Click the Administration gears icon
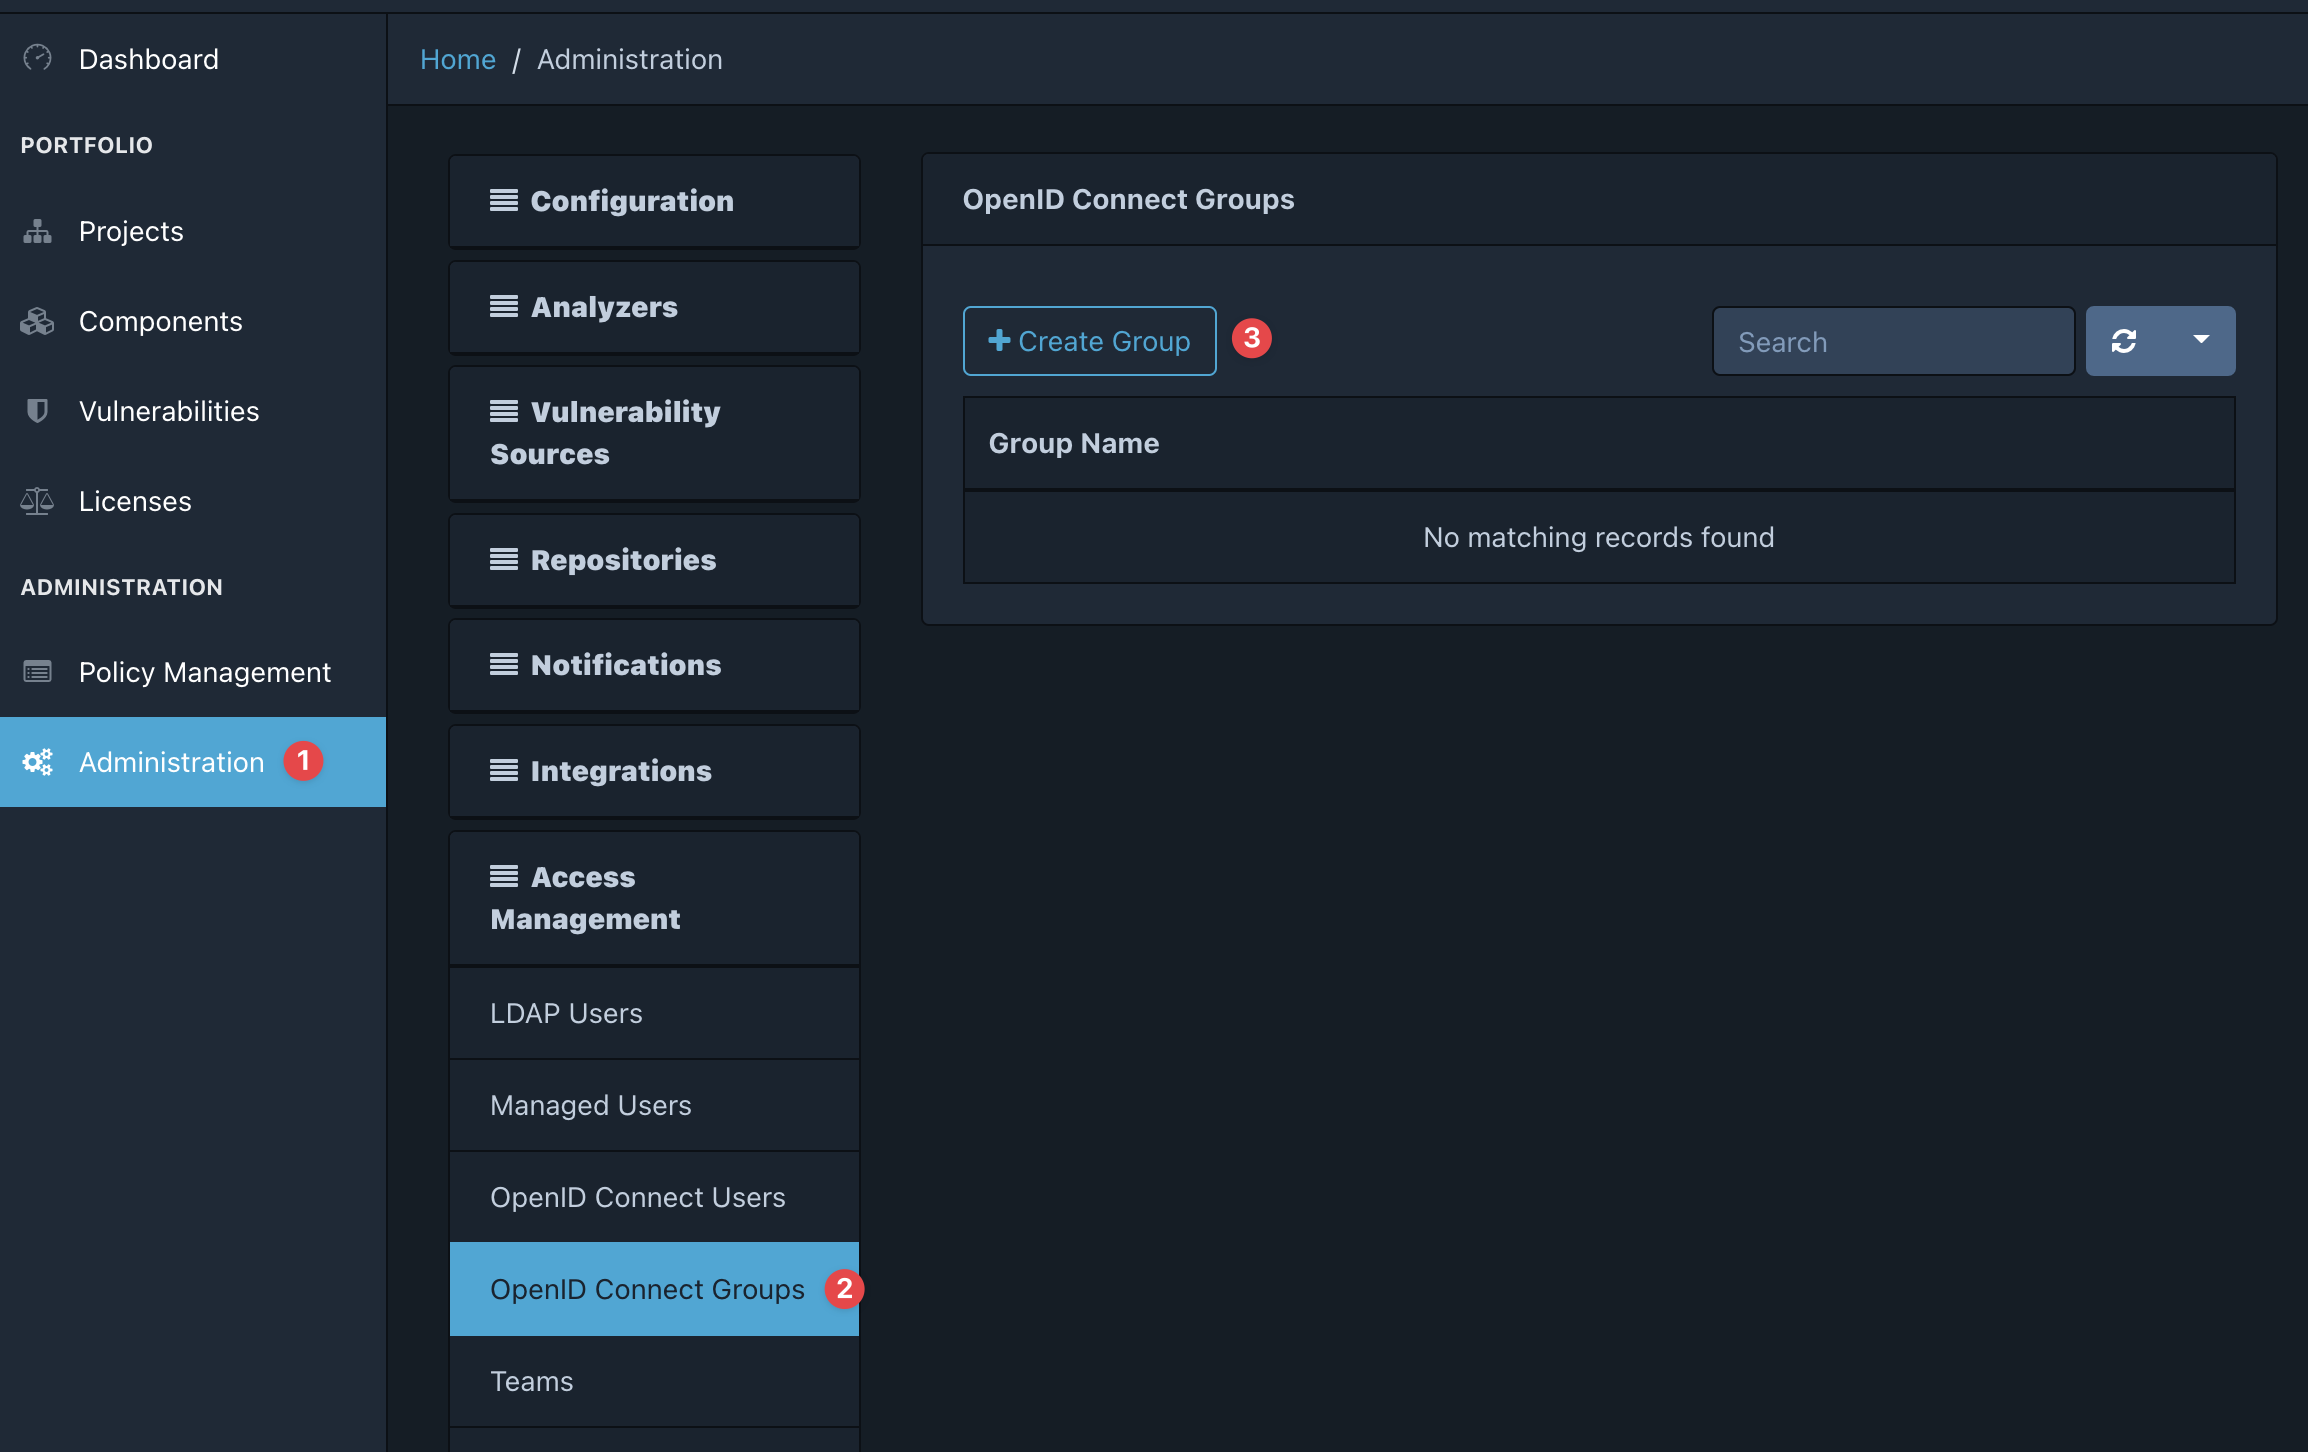The height and width of the screenshot is (1452, 2308). tap(37, 762)
